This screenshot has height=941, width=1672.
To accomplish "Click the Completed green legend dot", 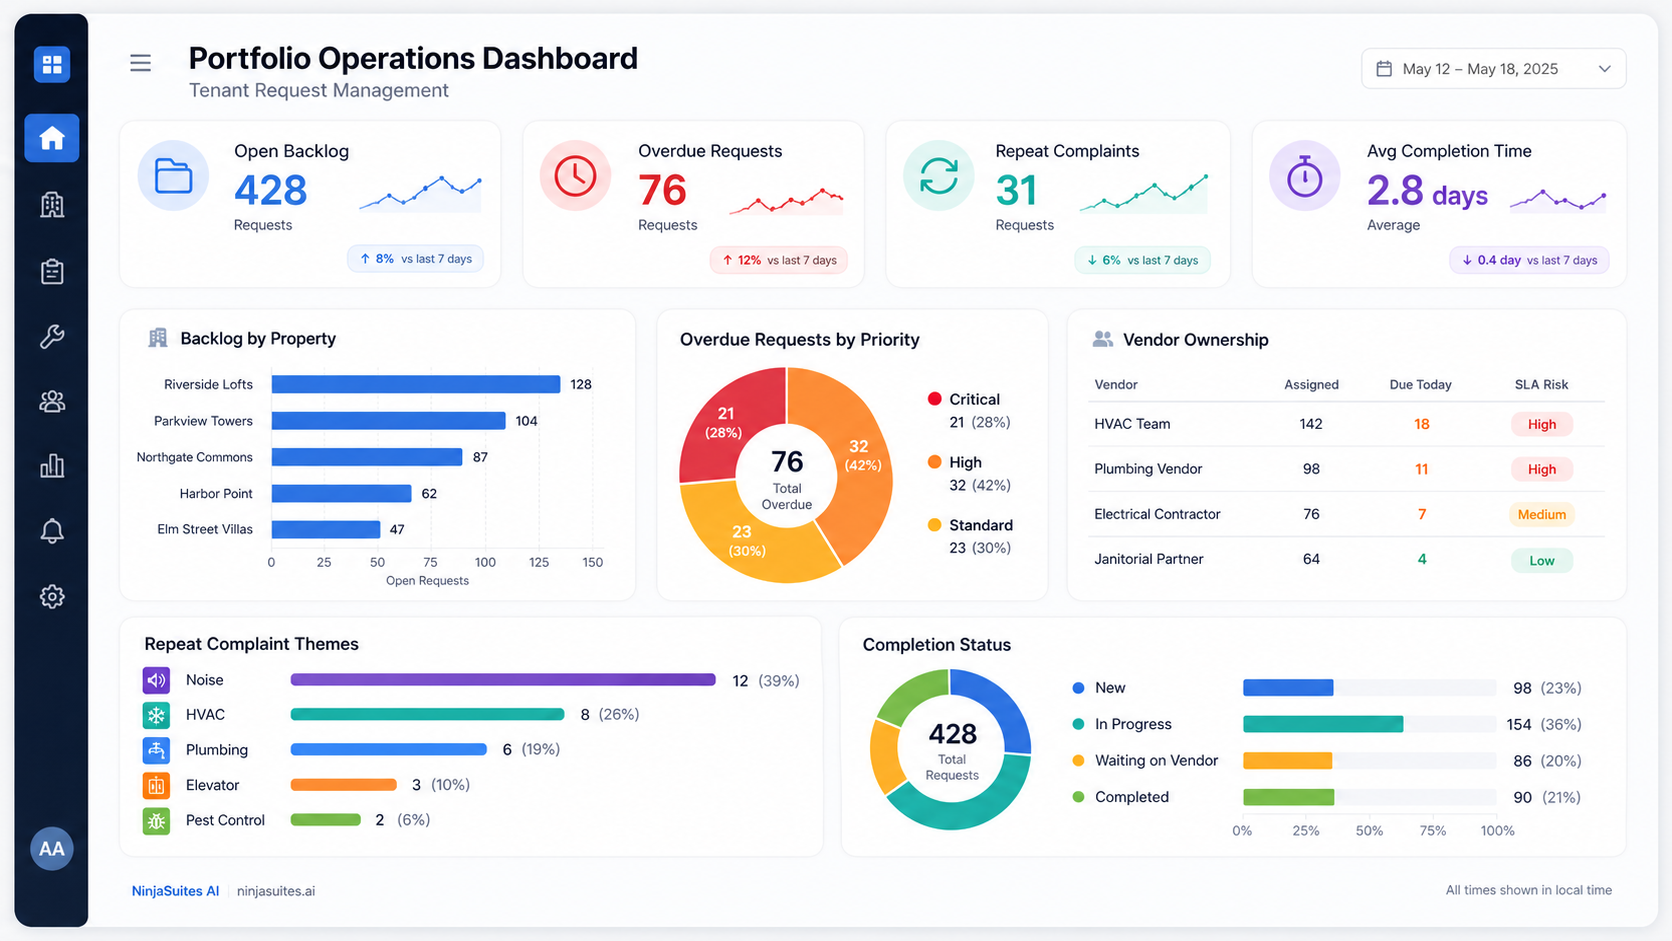I will [x=1078, y=797].
